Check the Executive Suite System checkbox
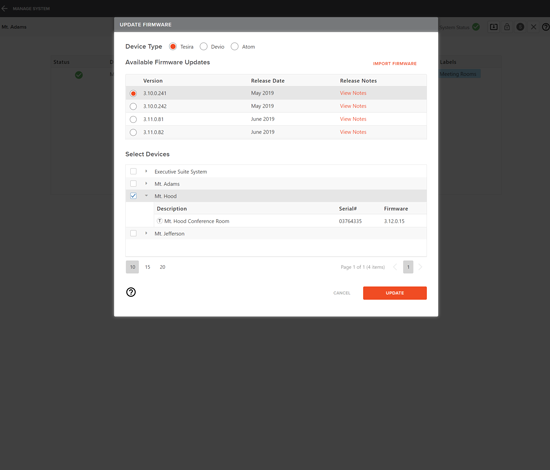The image size is (550, 470). click(x=133, y=172)
